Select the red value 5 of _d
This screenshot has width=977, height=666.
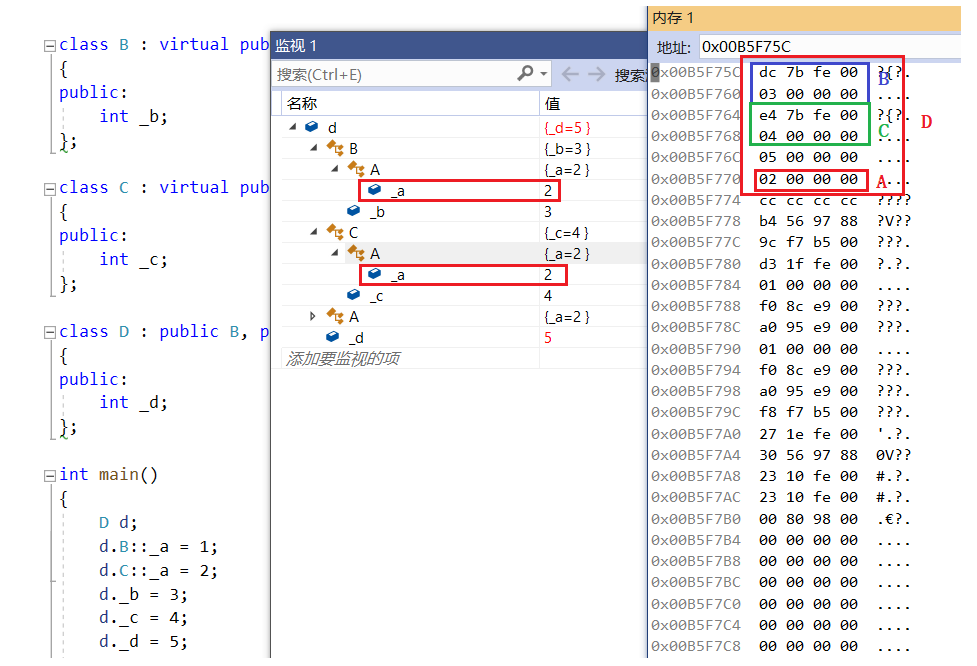tap(548, 338)
